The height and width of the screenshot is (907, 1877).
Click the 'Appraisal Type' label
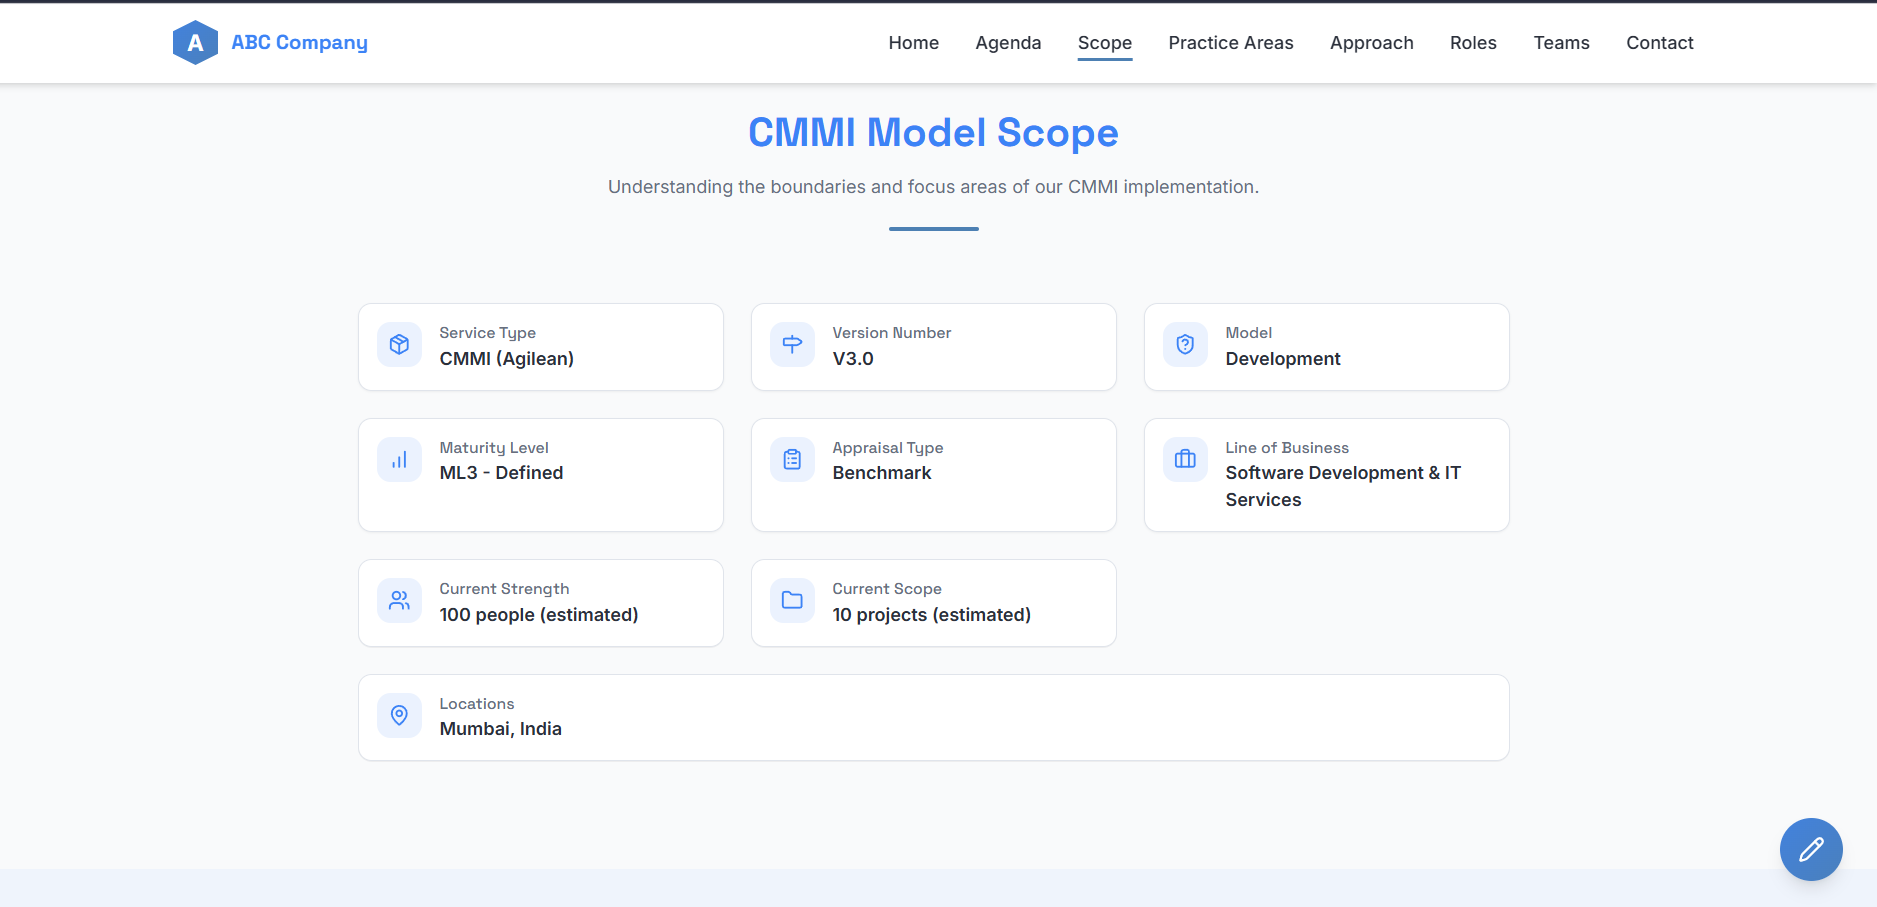tap(888, 448)
